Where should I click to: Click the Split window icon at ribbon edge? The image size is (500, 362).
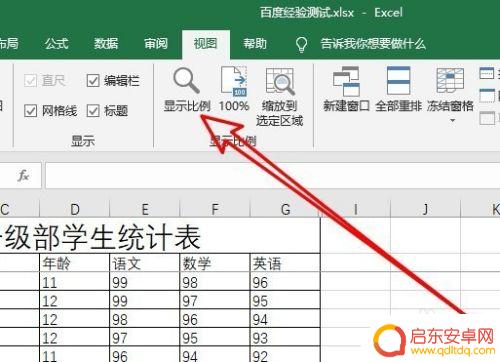487,73
